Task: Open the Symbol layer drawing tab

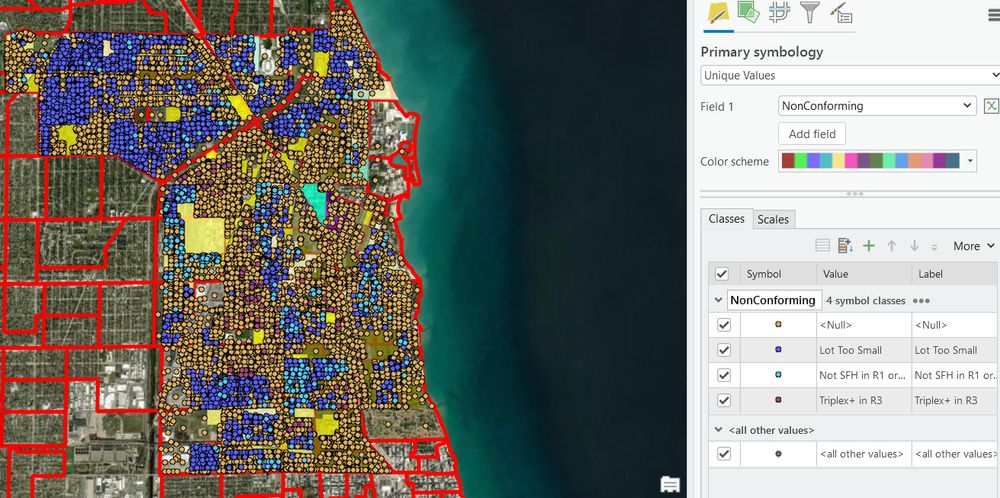Action: point(779,12)
